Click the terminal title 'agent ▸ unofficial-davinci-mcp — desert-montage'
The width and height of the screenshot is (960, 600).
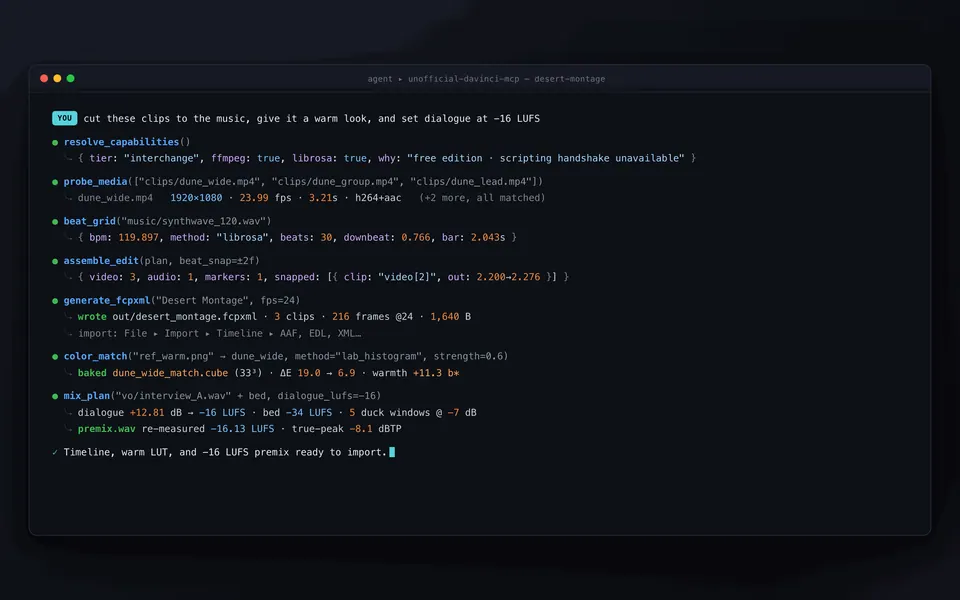486,79
